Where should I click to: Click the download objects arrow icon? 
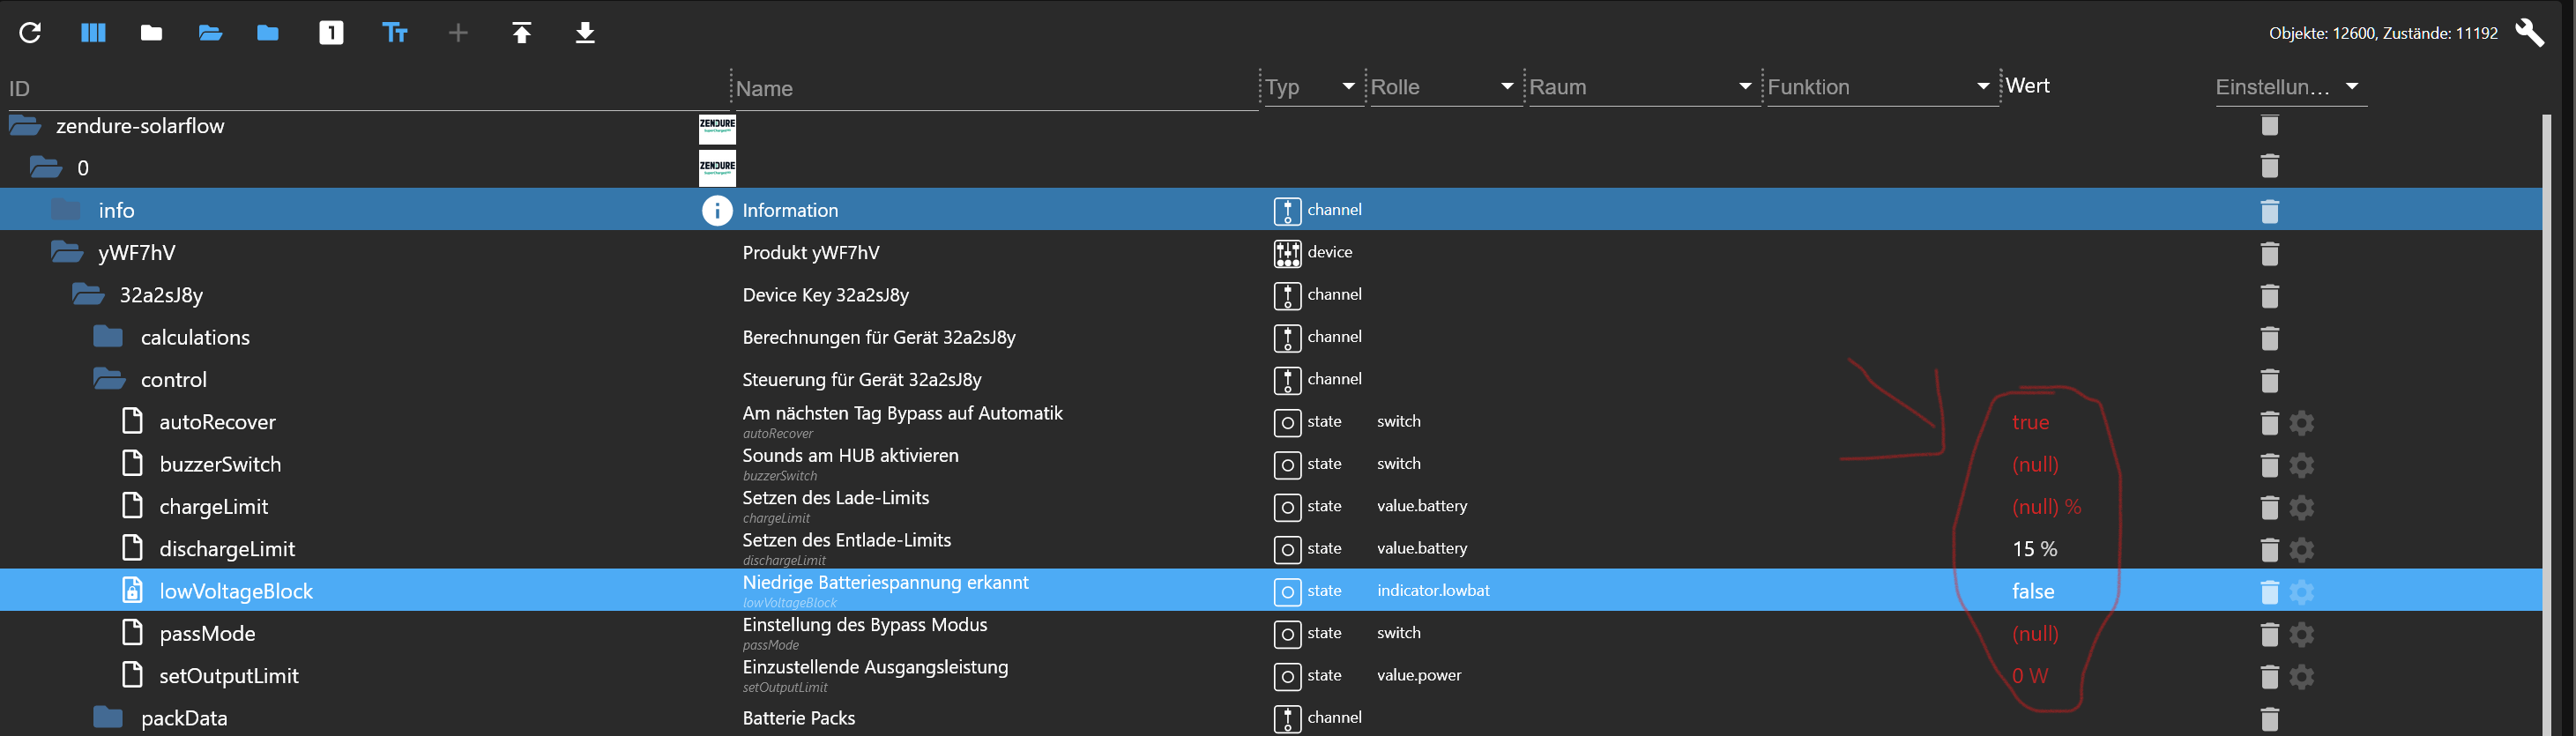coord(585,33)
